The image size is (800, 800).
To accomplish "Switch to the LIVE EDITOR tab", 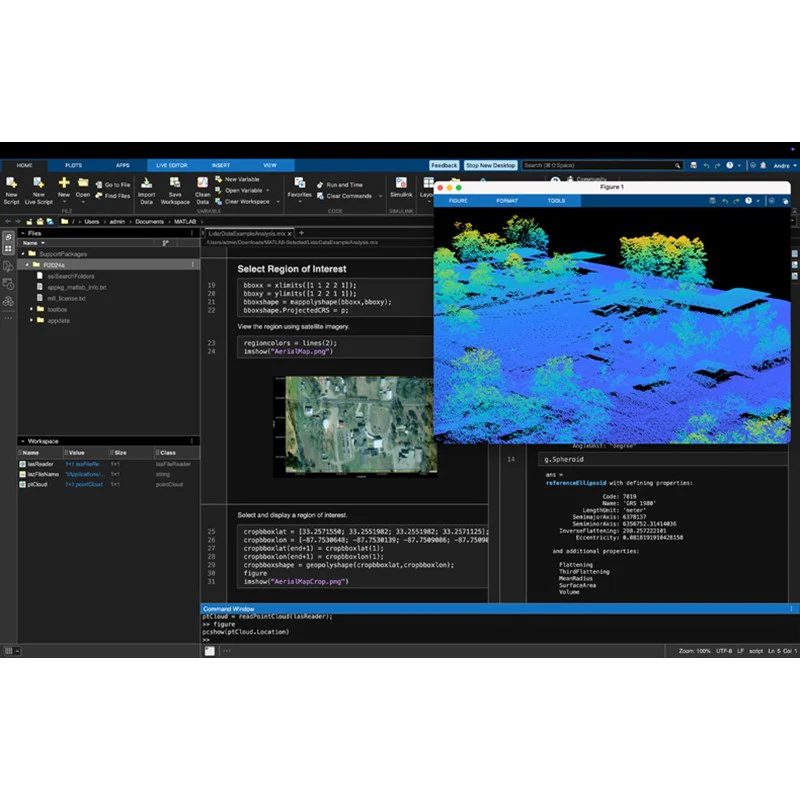I will [171, 165].
